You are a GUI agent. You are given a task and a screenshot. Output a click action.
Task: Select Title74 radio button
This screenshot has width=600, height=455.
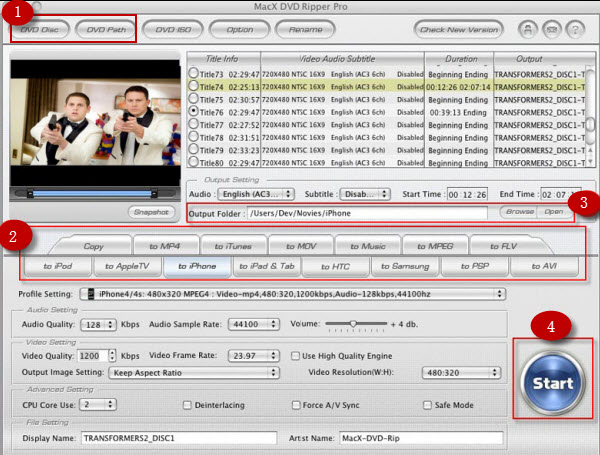tap(194, 85)
